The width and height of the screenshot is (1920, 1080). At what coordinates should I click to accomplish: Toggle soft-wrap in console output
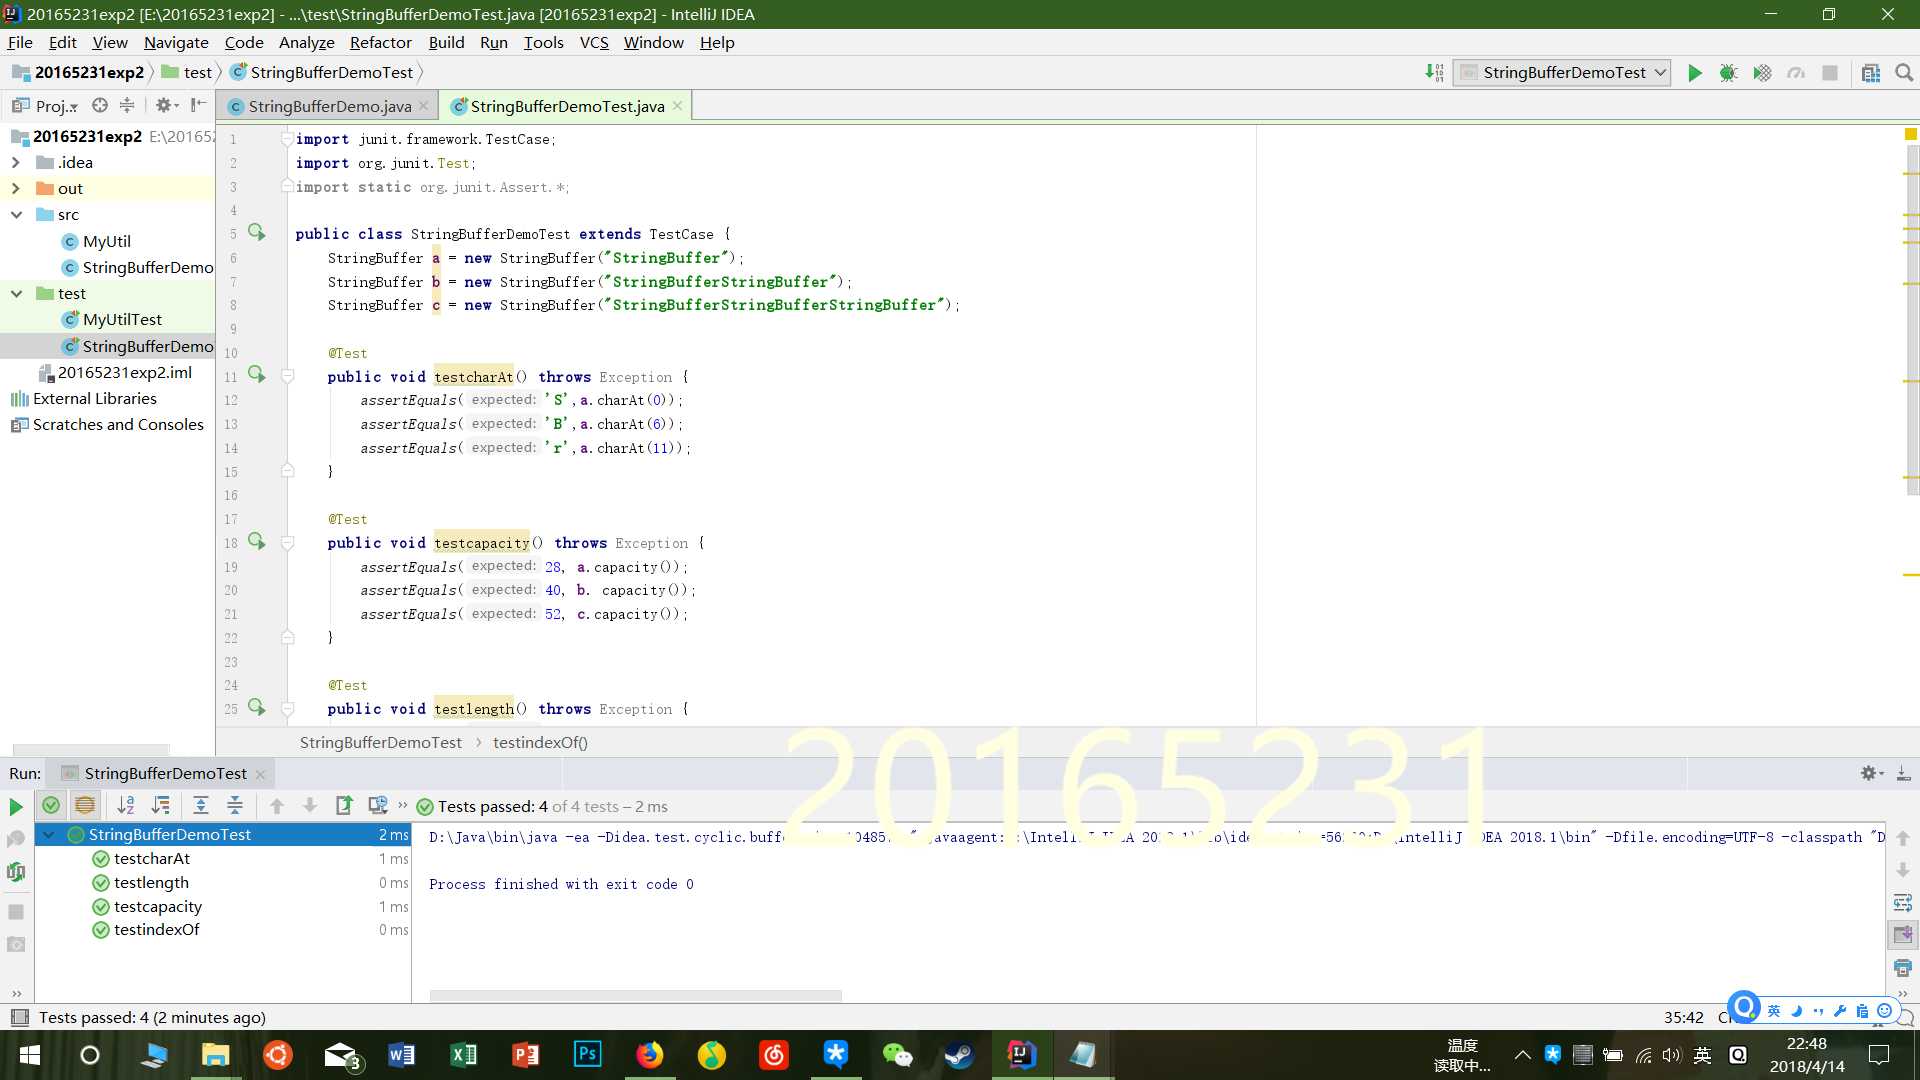(1902, 903)
